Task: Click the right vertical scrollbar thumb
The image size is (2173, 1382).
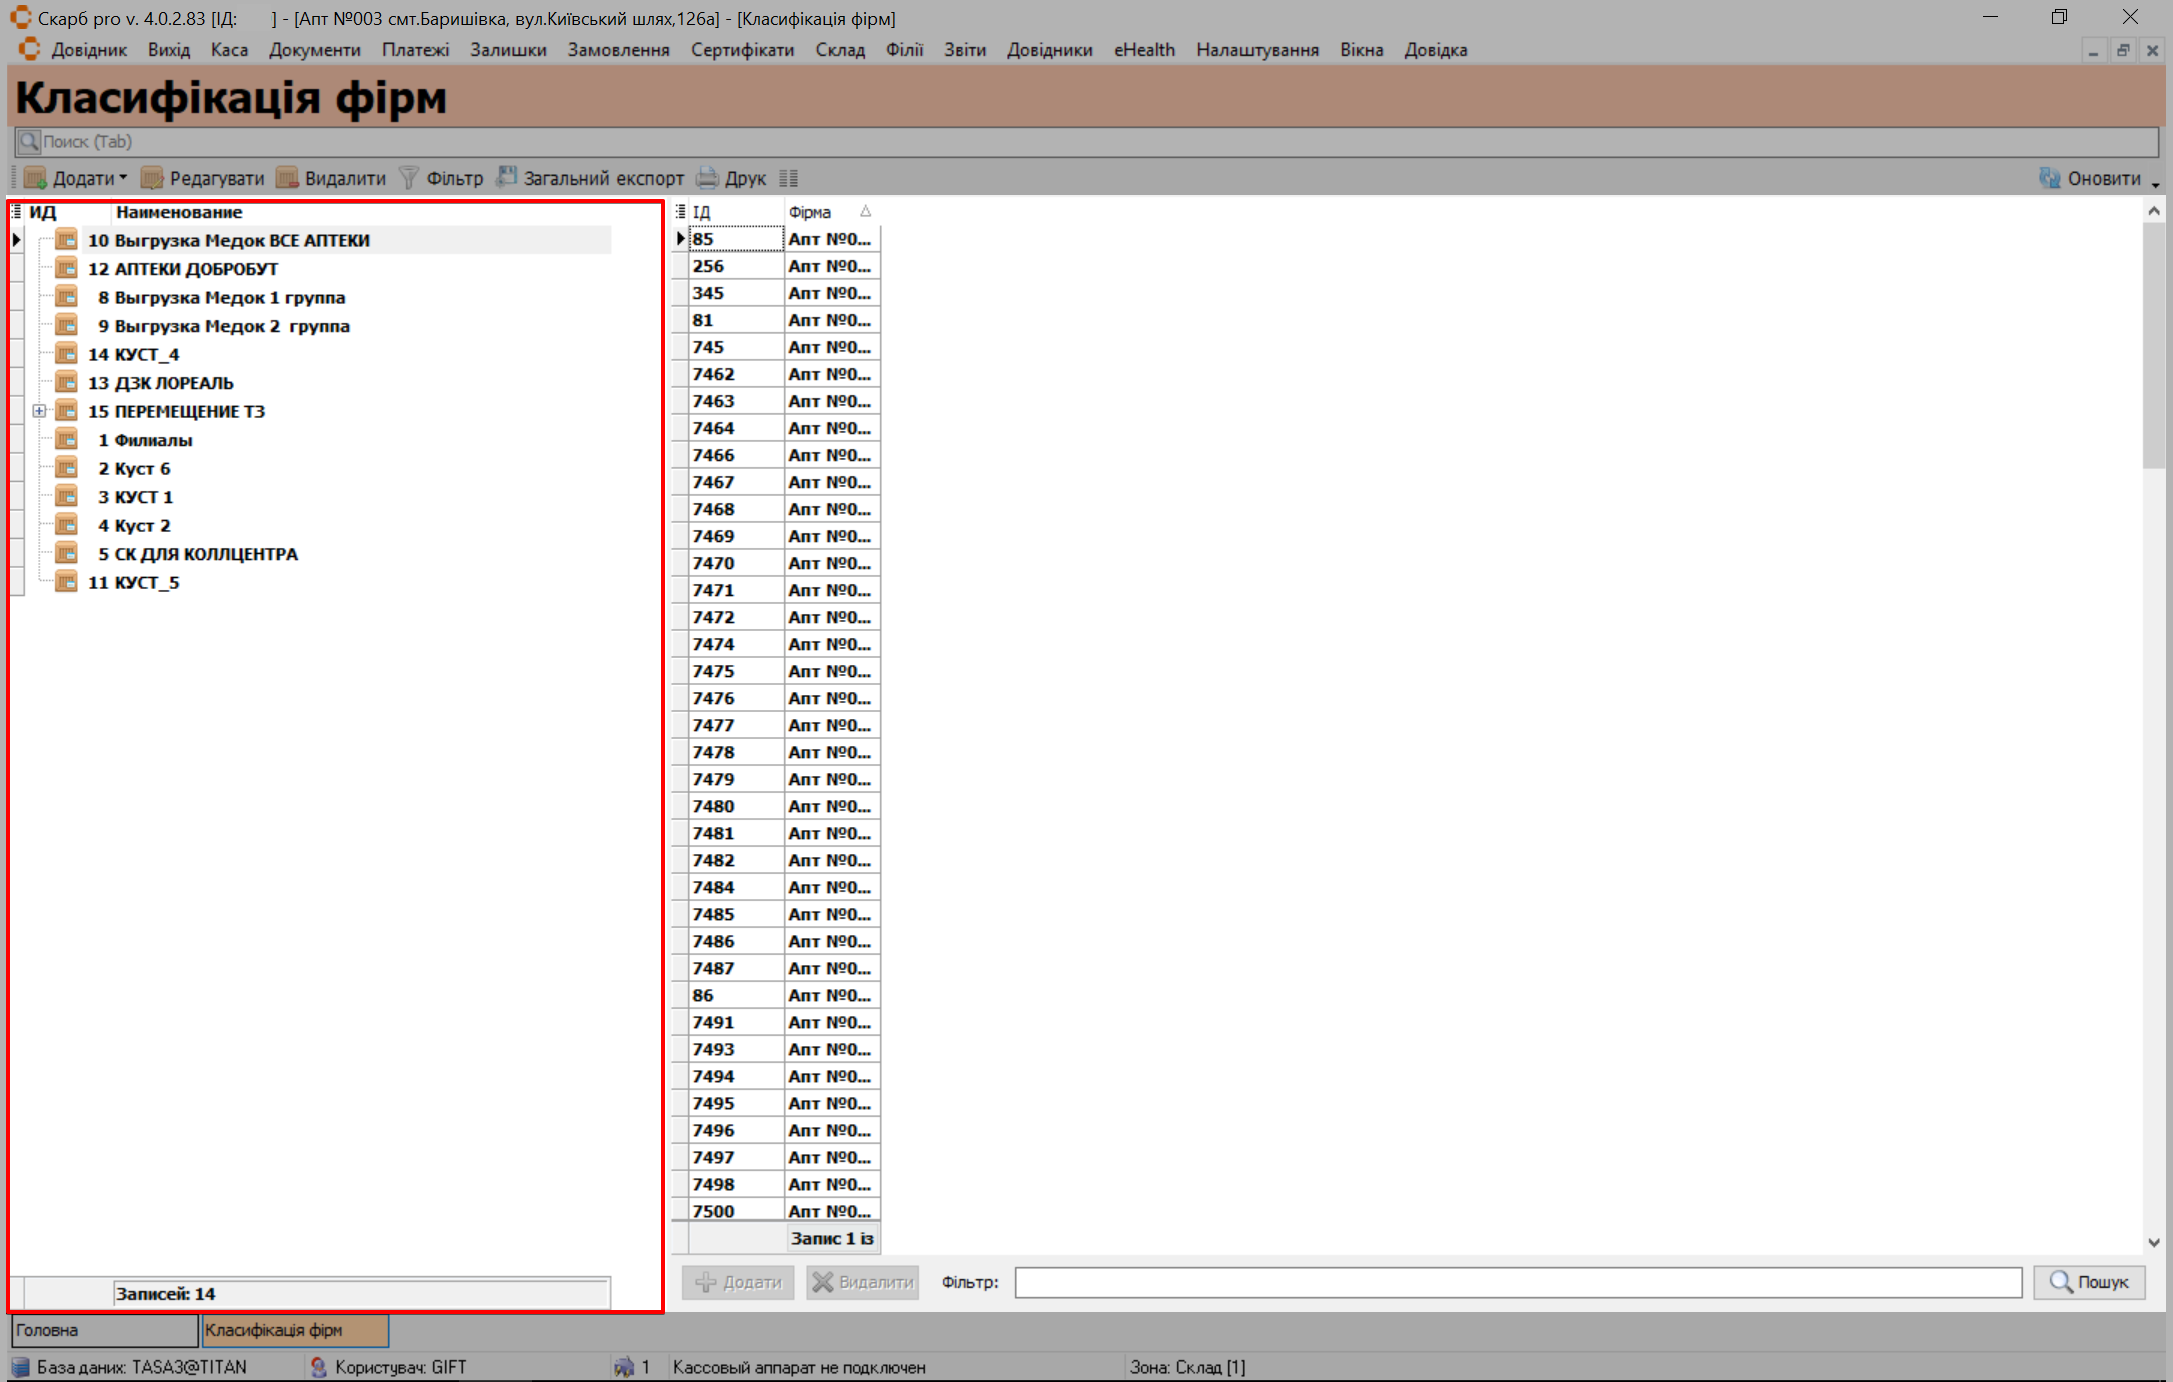Action: click(2153, 345)
